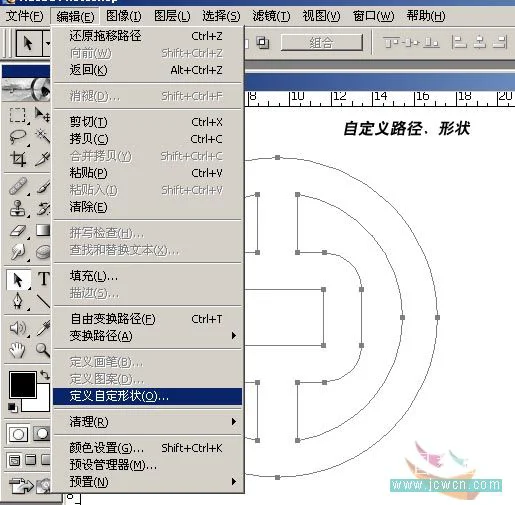This screenshot has width=515, height=505.
Task: Select the Type tool
Action: point(43,279)
